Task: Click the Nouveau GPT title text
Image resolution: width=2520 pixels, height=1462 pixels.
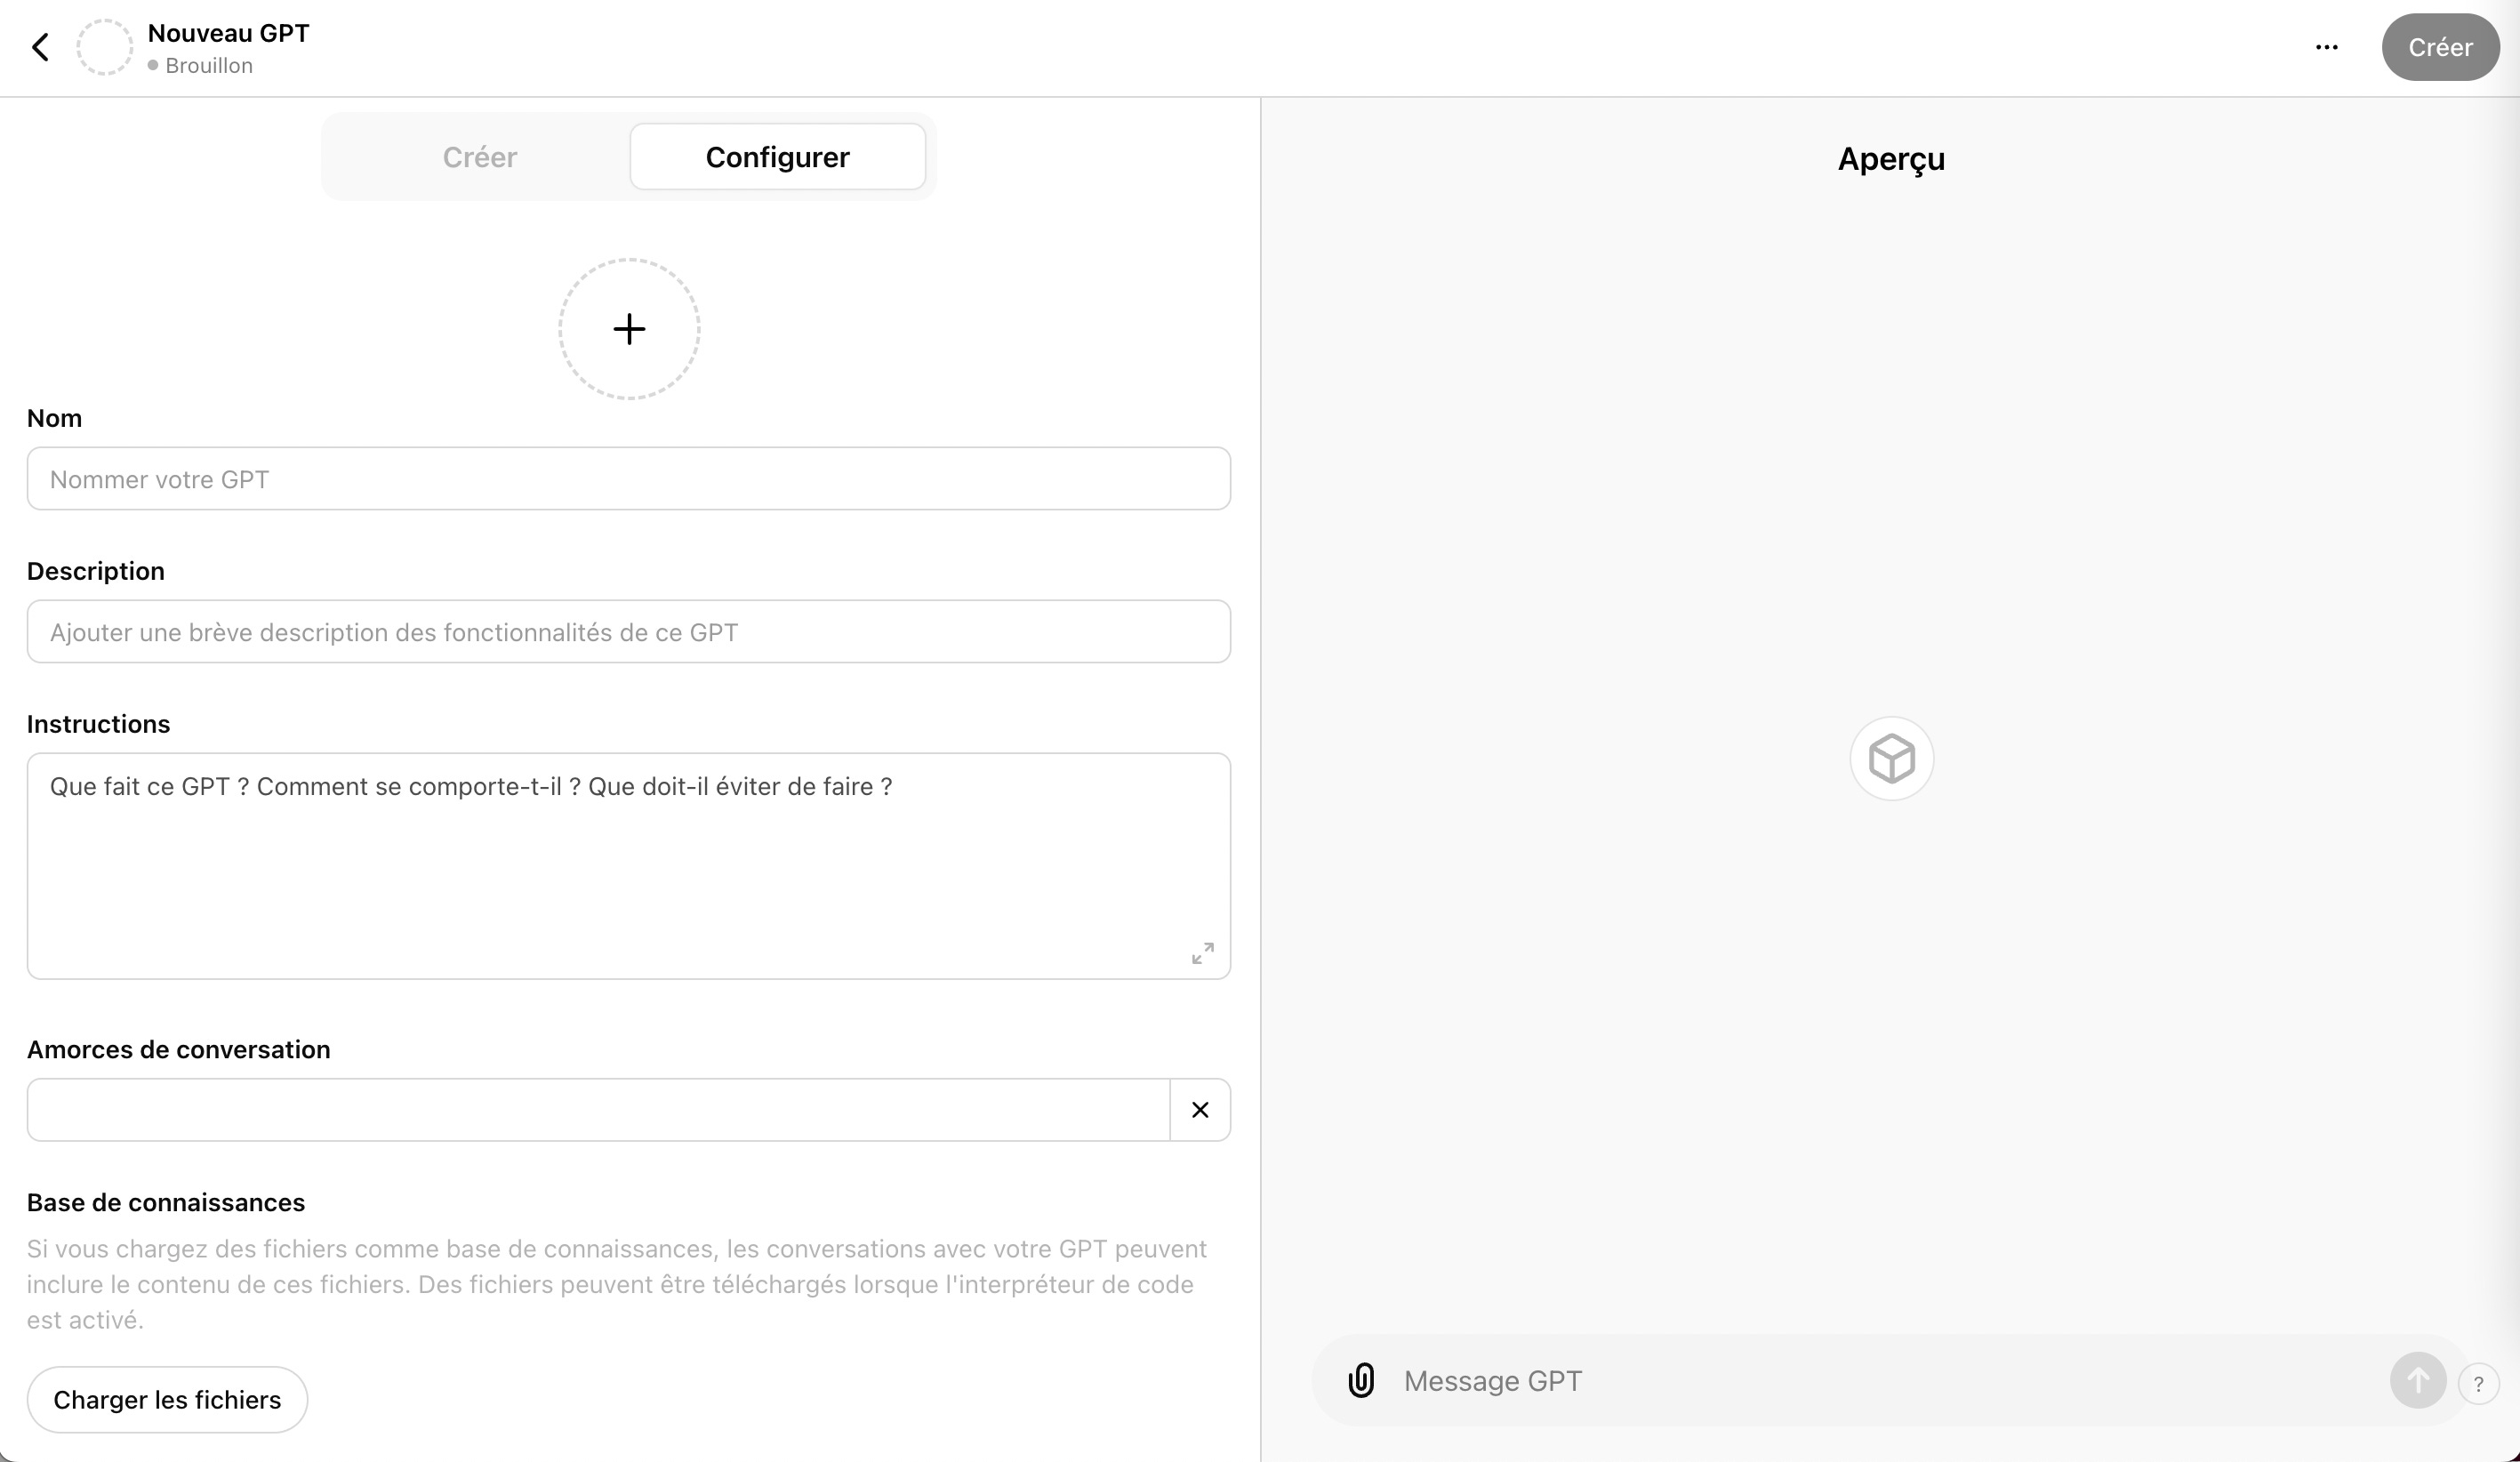Action: click(228, 33)
